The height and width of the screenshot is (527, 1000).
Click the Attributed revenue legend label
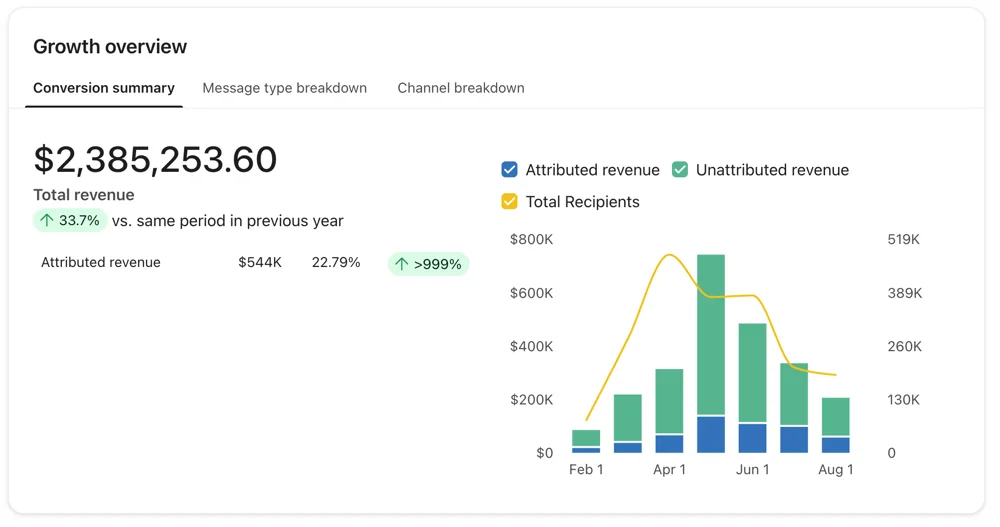coord(592,170)
